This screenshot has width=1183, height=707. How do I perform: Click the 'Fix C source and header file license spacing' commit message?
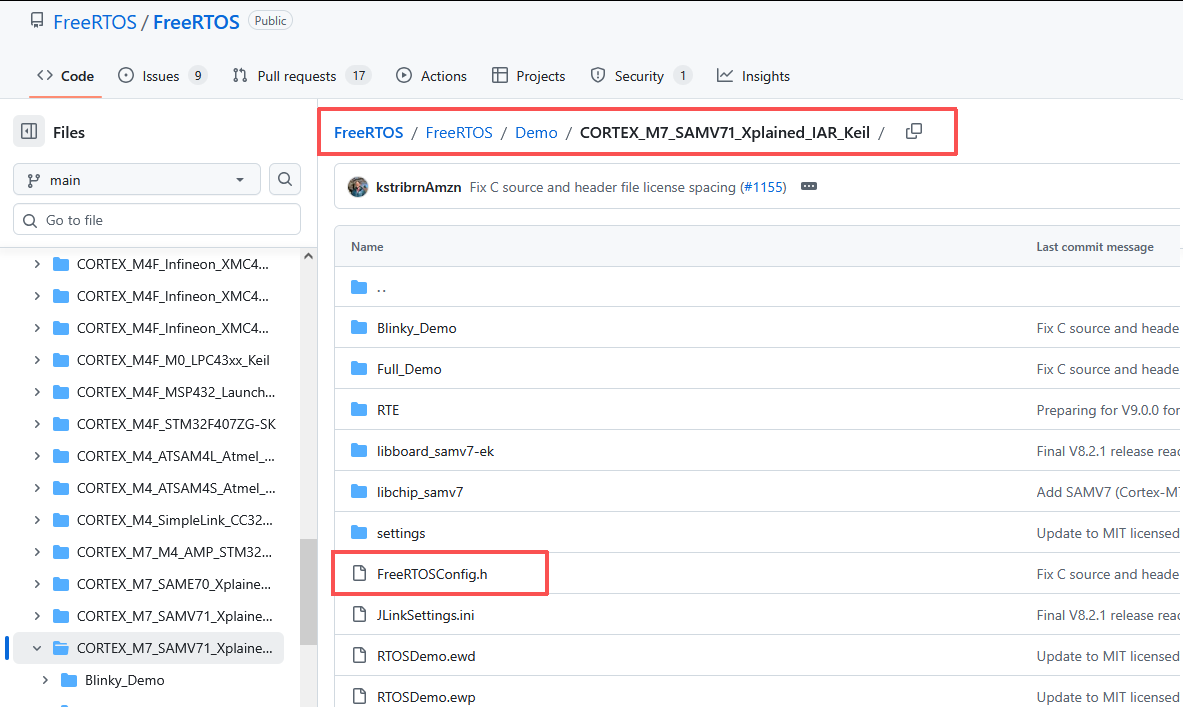[602, 186]
